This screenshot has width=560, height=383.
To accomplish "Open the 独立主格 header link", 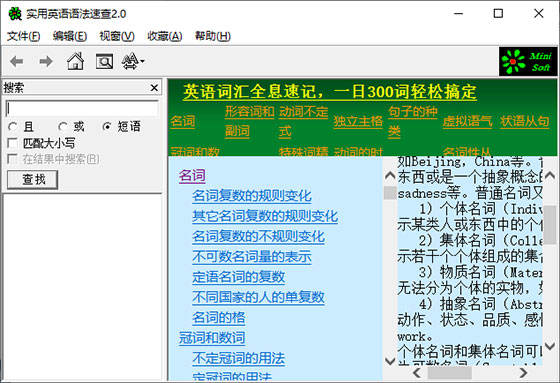I will [x=358, y=121].
